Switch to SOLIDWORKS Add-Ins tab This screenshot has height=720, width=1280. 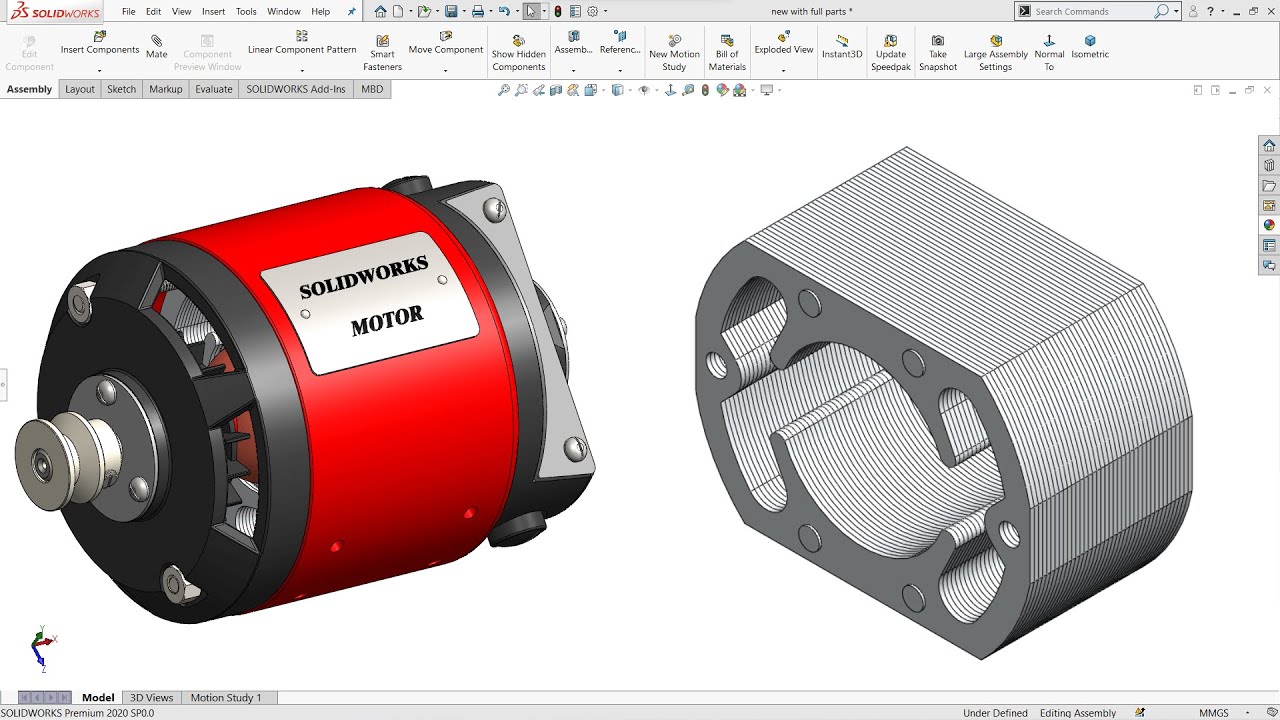click(296, 89)
